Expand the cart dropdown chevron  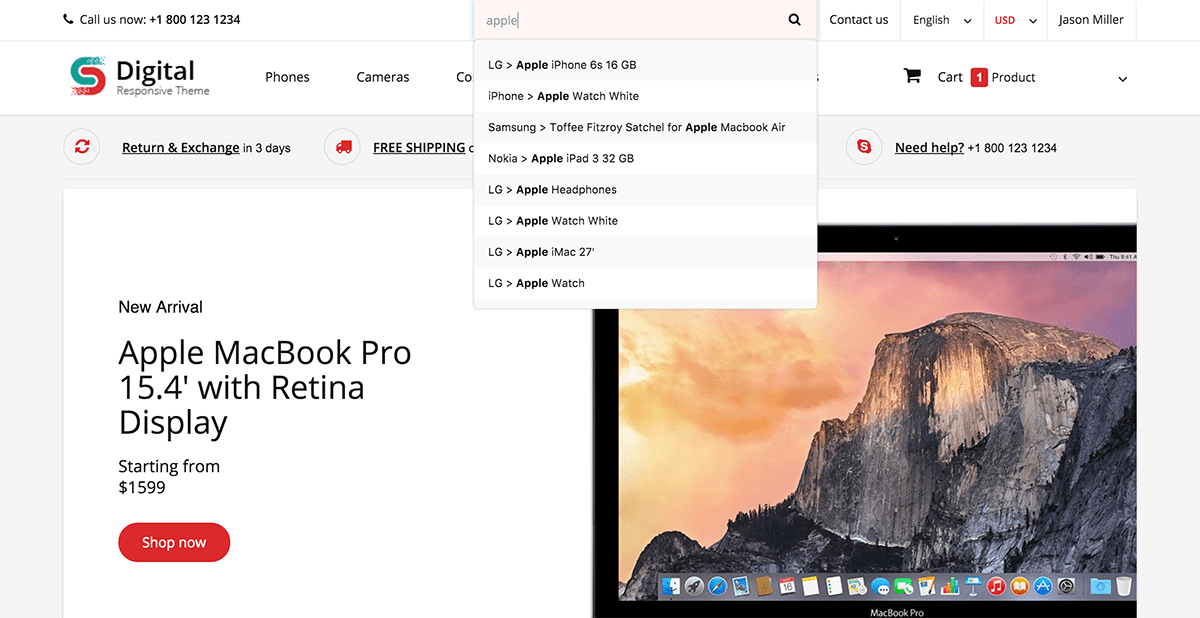pyautogui.click(x=1122, y=79)
